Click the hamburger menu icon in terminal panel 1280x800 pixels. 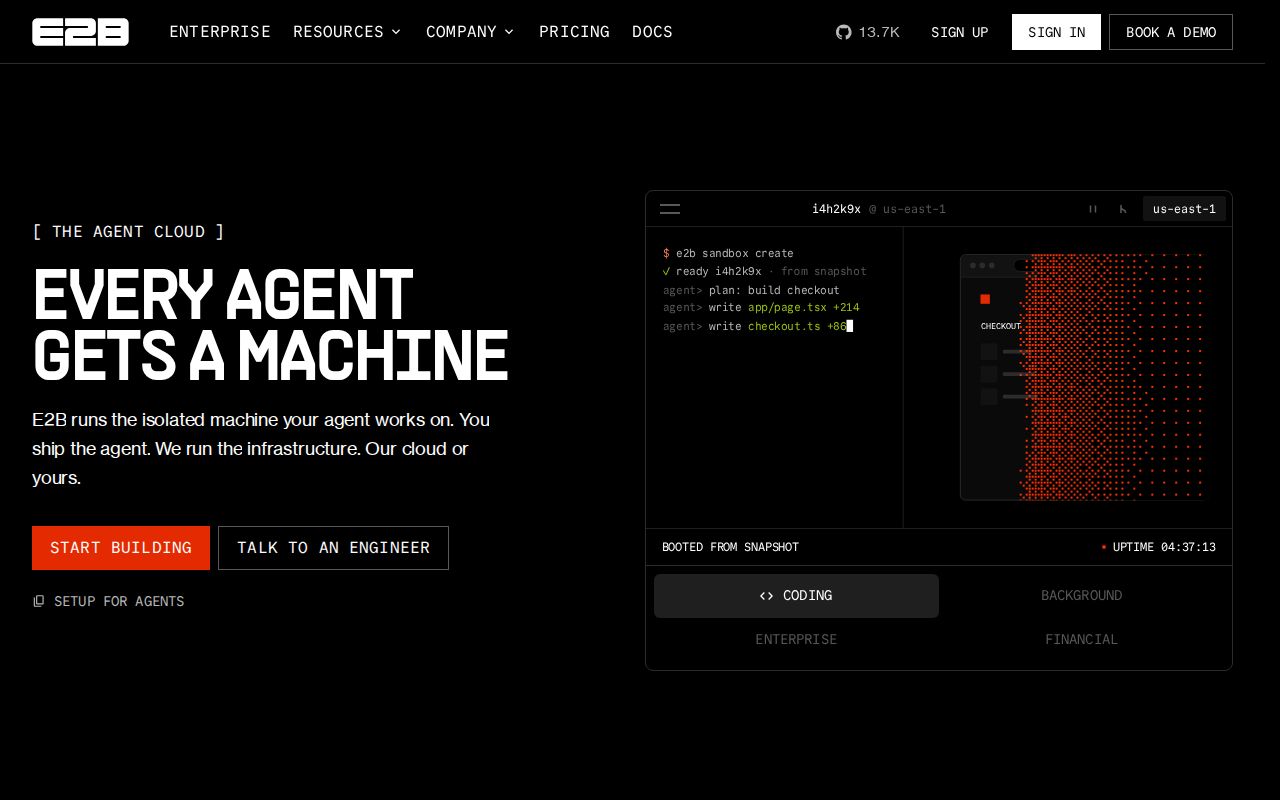[670, 209]
